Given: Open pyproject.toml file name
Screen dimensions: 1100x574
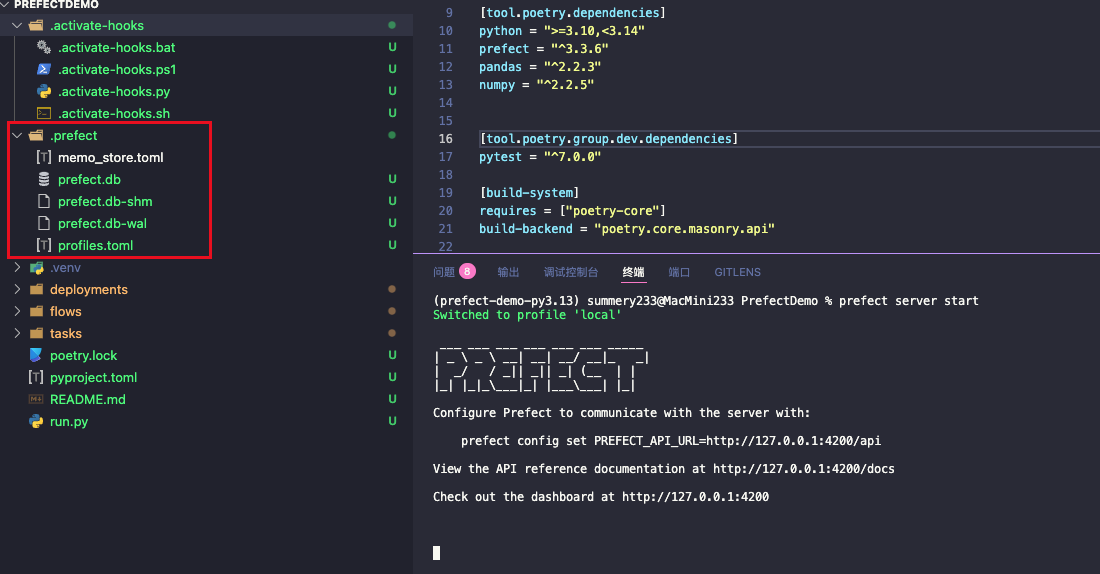Looking at the screenshot, I should coord(93,378).
